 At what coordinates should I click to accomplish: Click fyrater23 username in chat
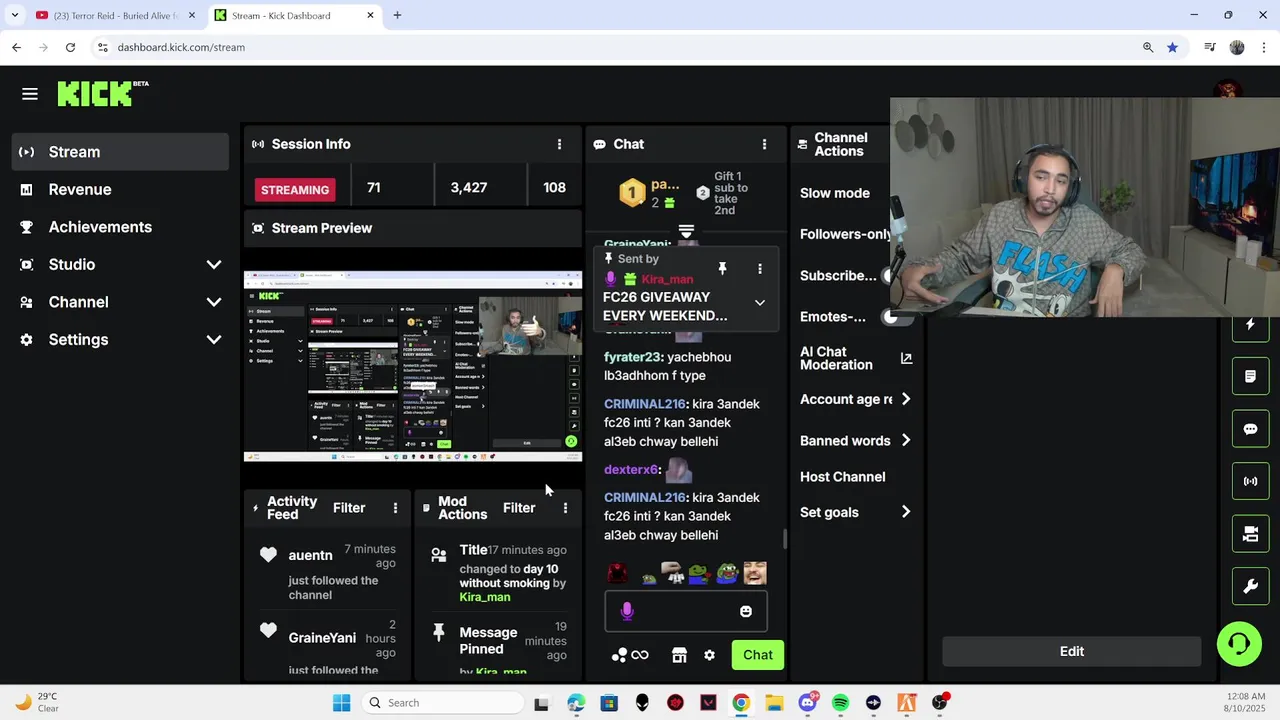click(x=632, y=357)
